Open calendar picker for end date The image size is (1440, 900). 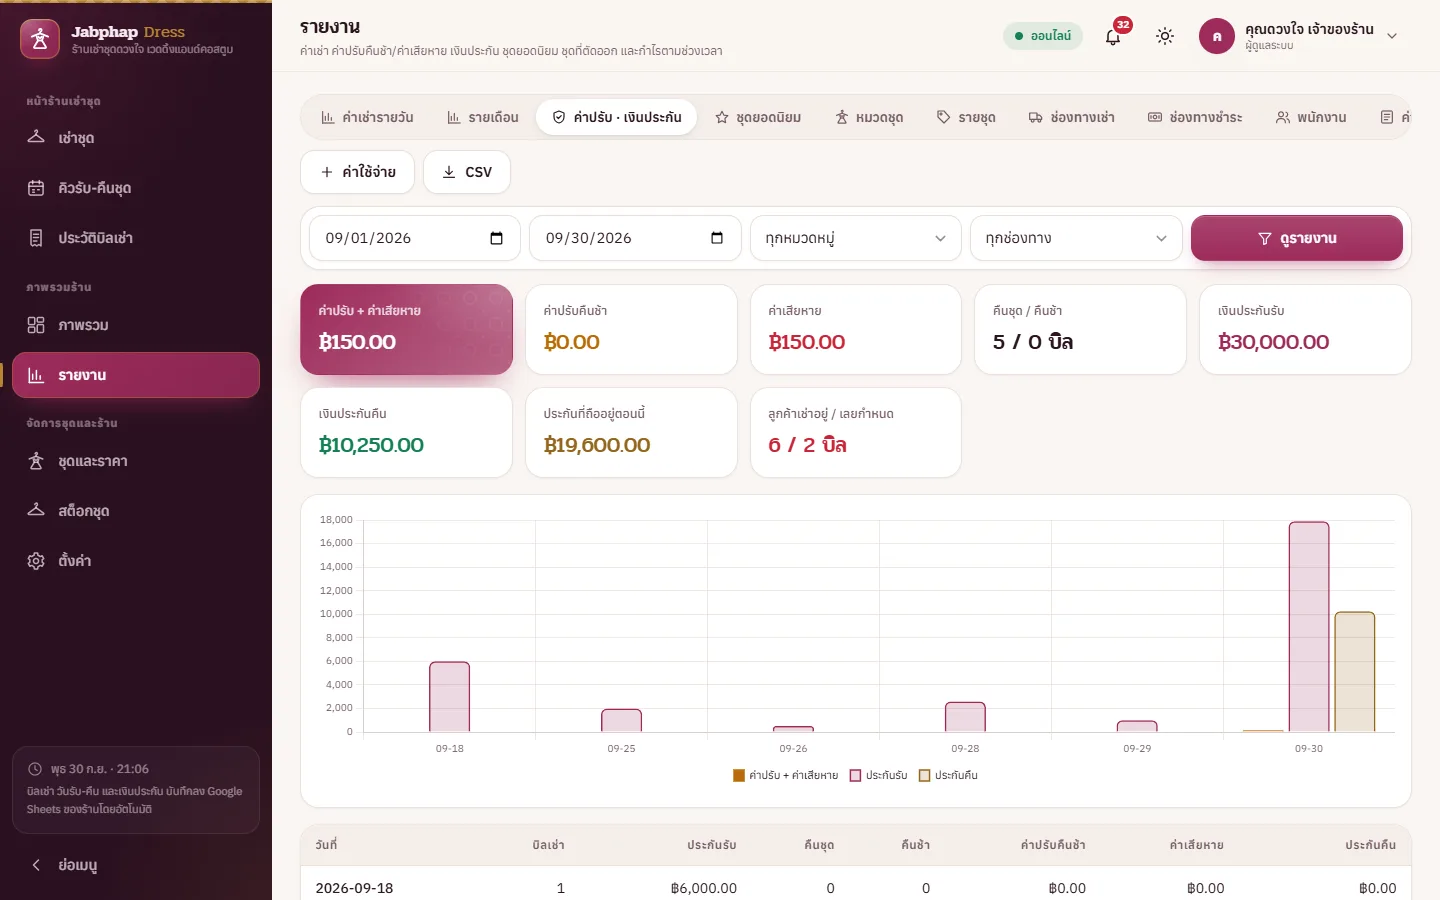[717, 238]
